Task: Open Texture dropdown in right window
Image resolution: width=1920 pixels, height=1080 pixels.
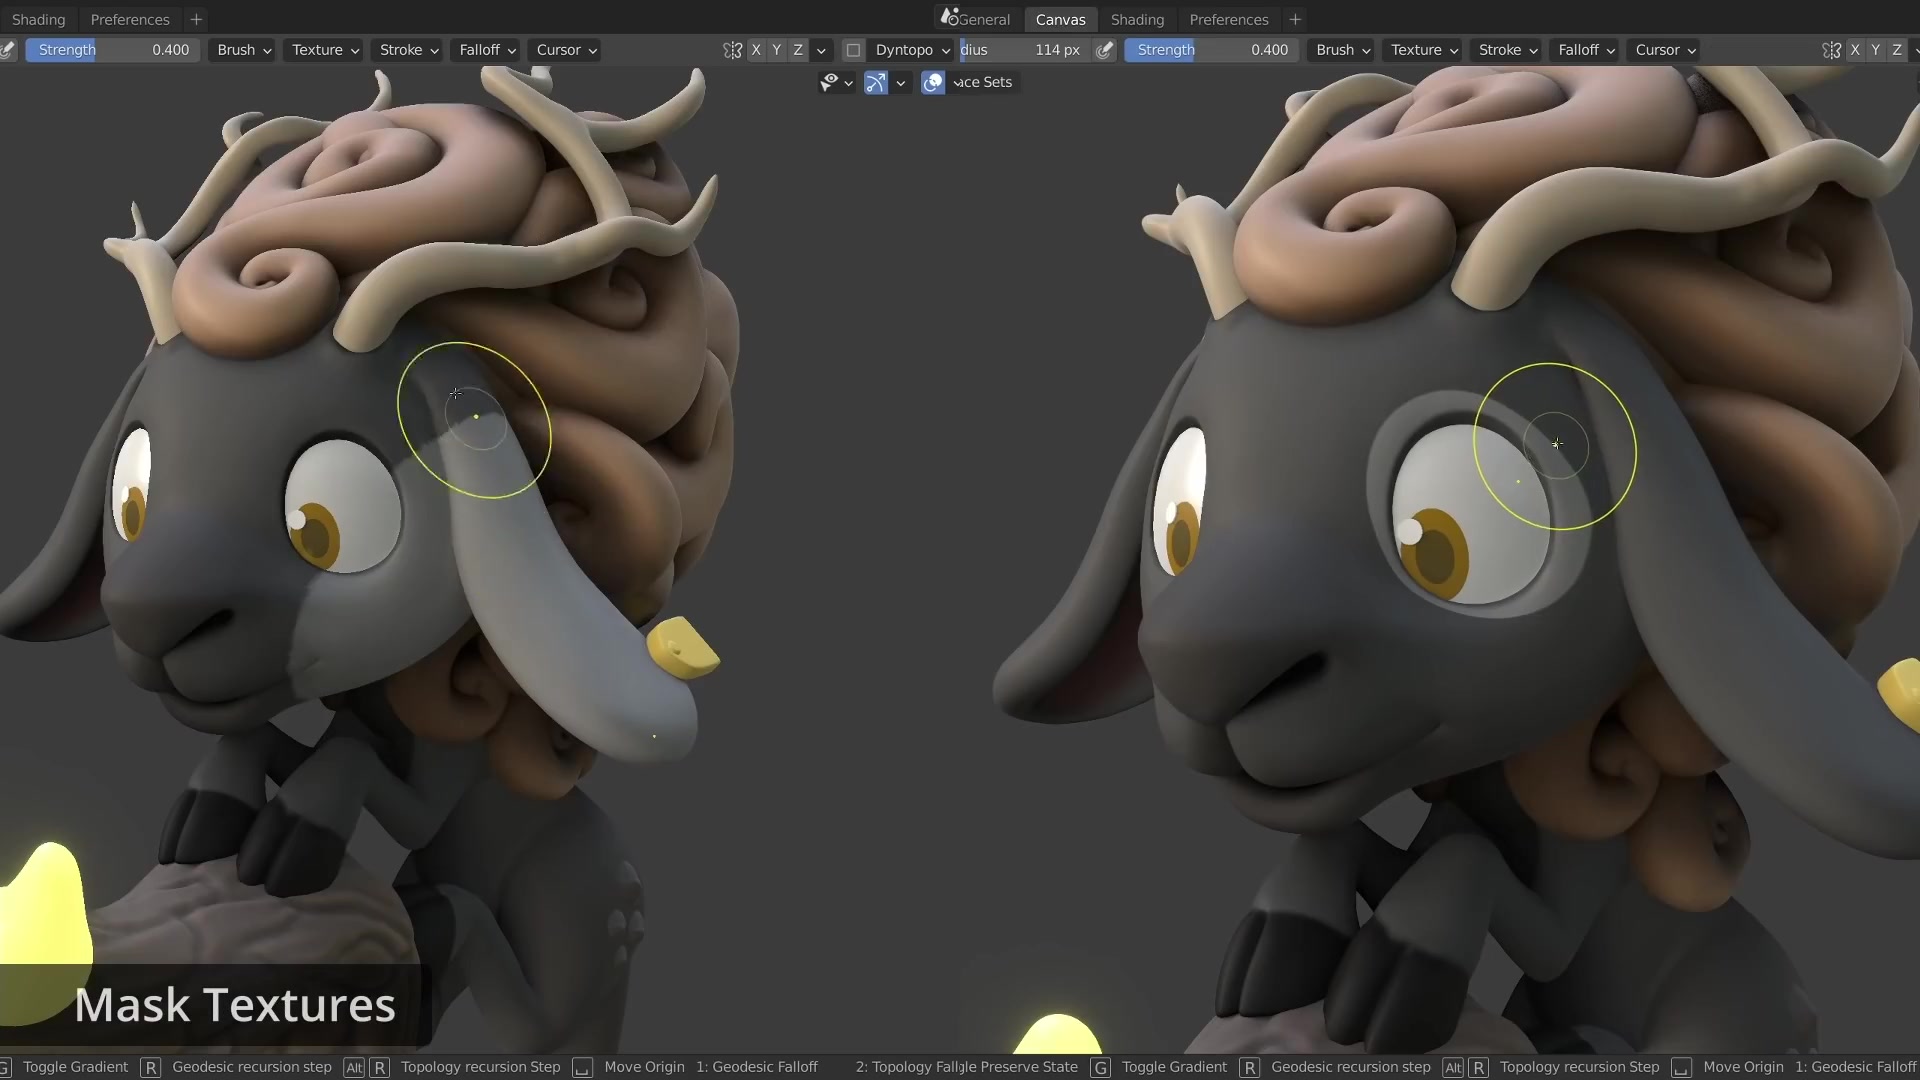Action: [x=1424, y=50]
